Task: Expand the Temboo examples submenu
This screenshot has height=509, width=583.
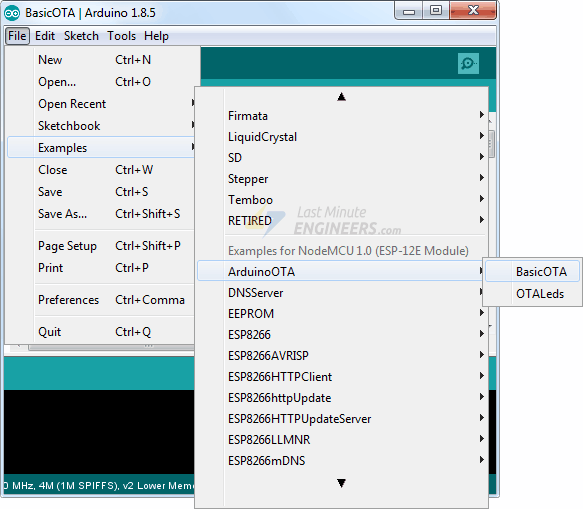Action: pos(342,200)
